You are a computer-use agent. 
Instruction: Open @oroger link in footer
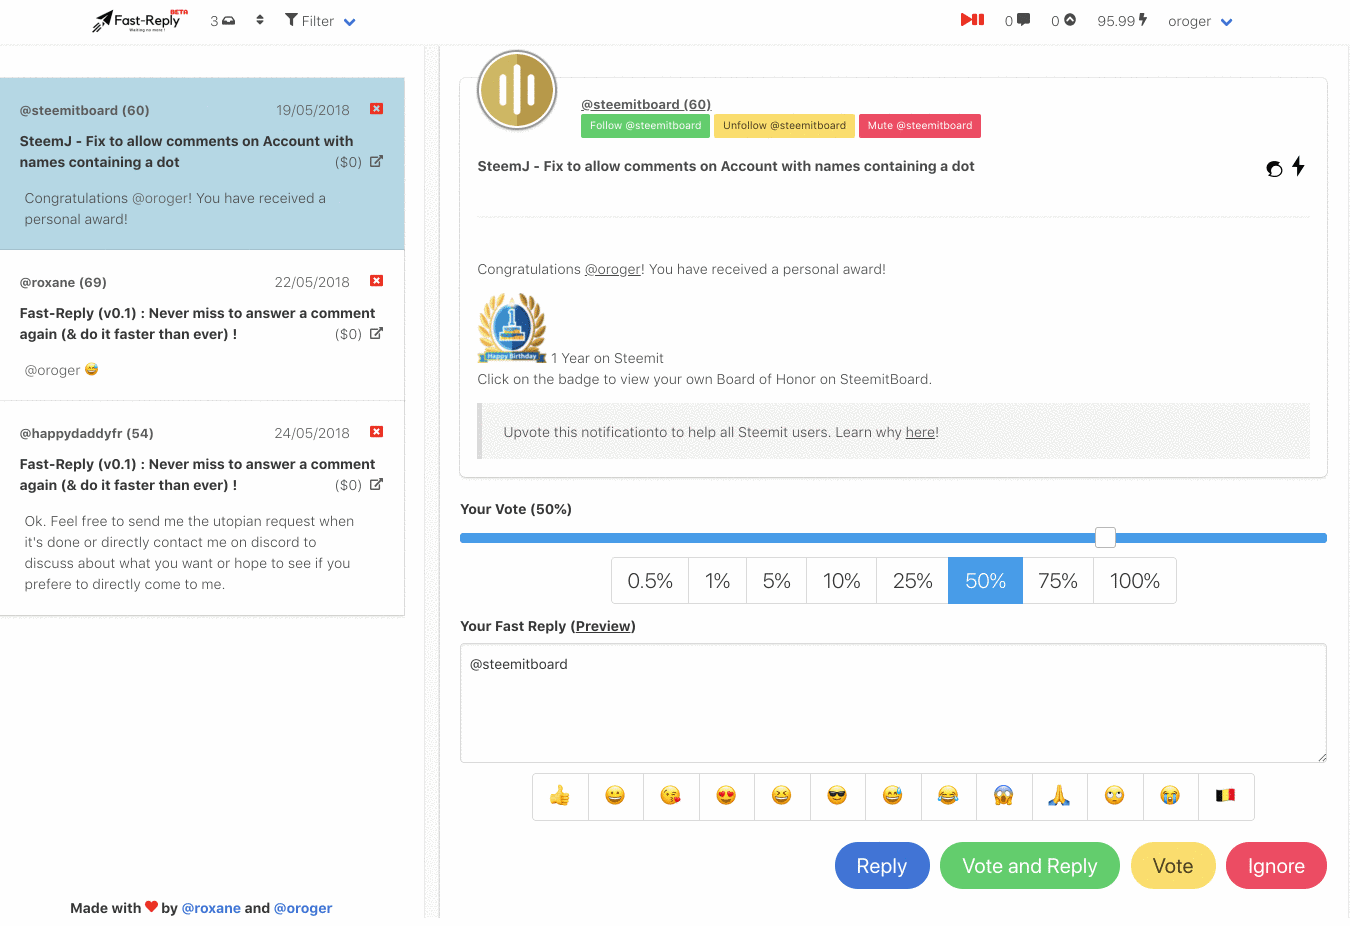(303, 908)
